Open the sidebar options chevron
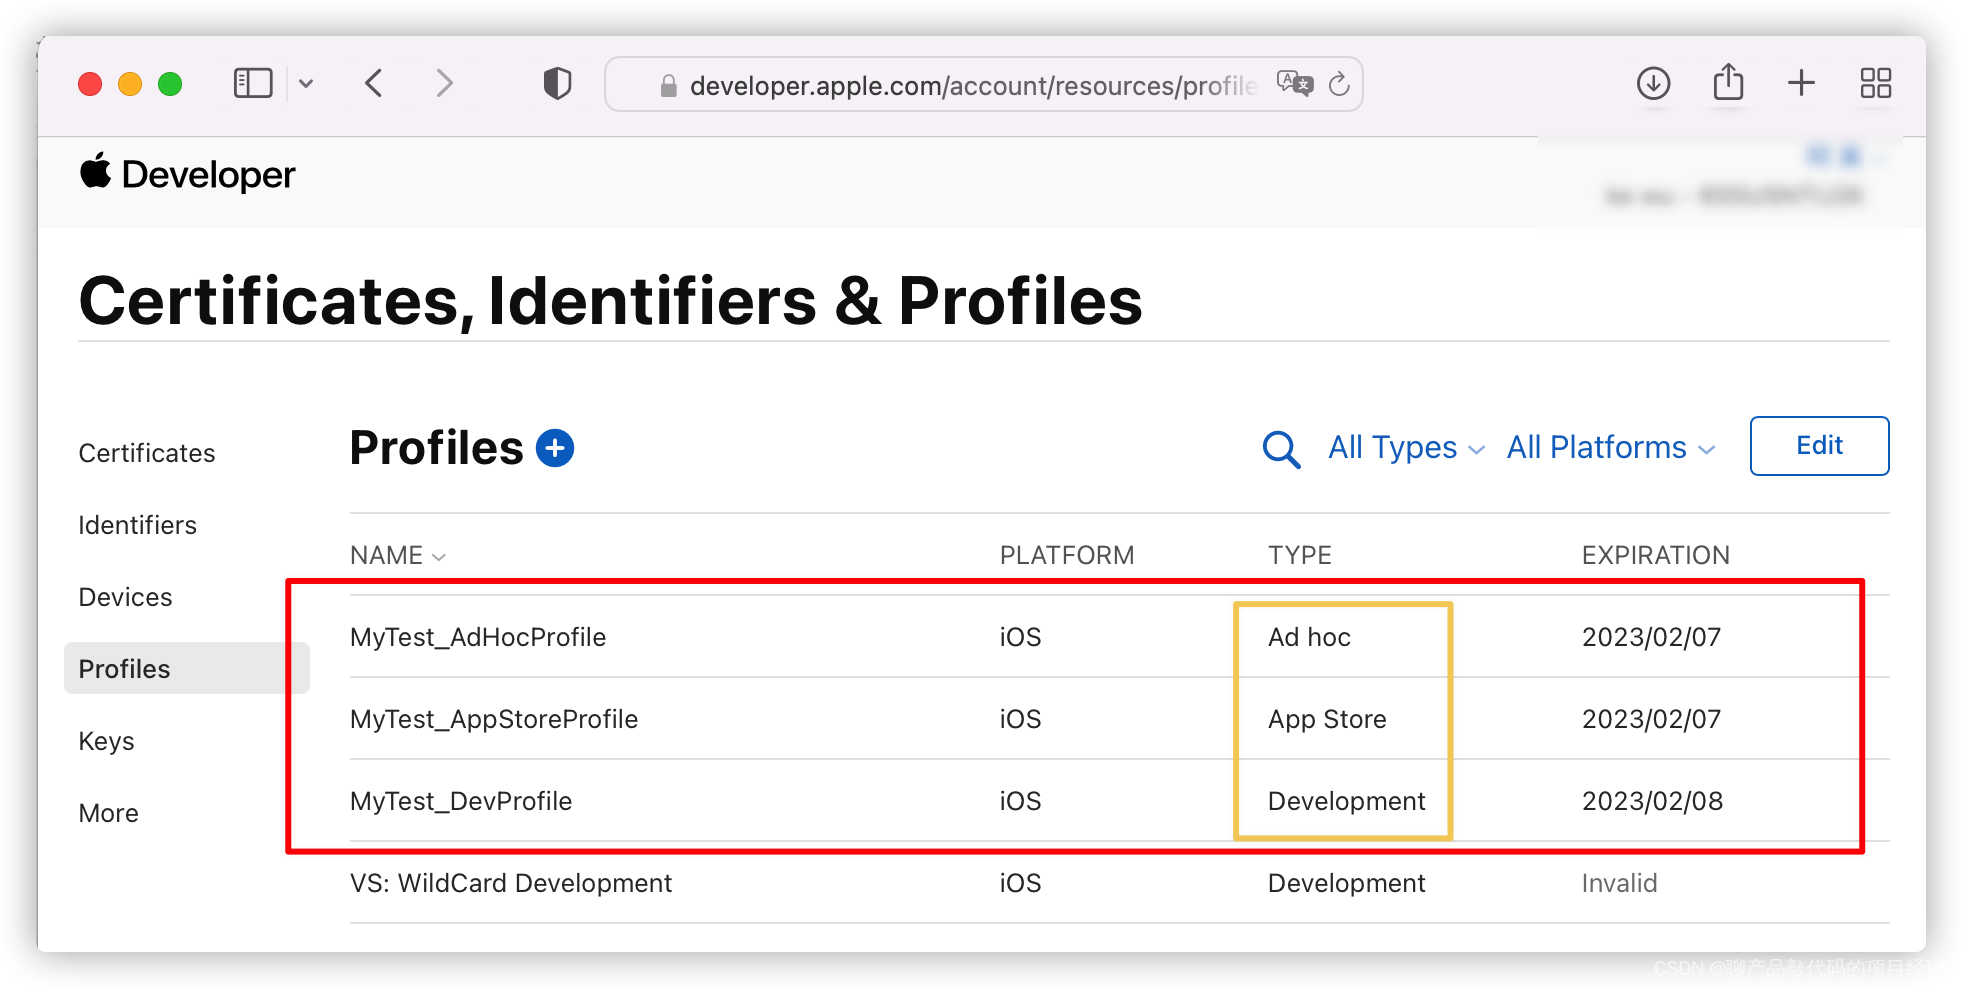The height and width of the screenshot is (988, 1962). point(306,84)
